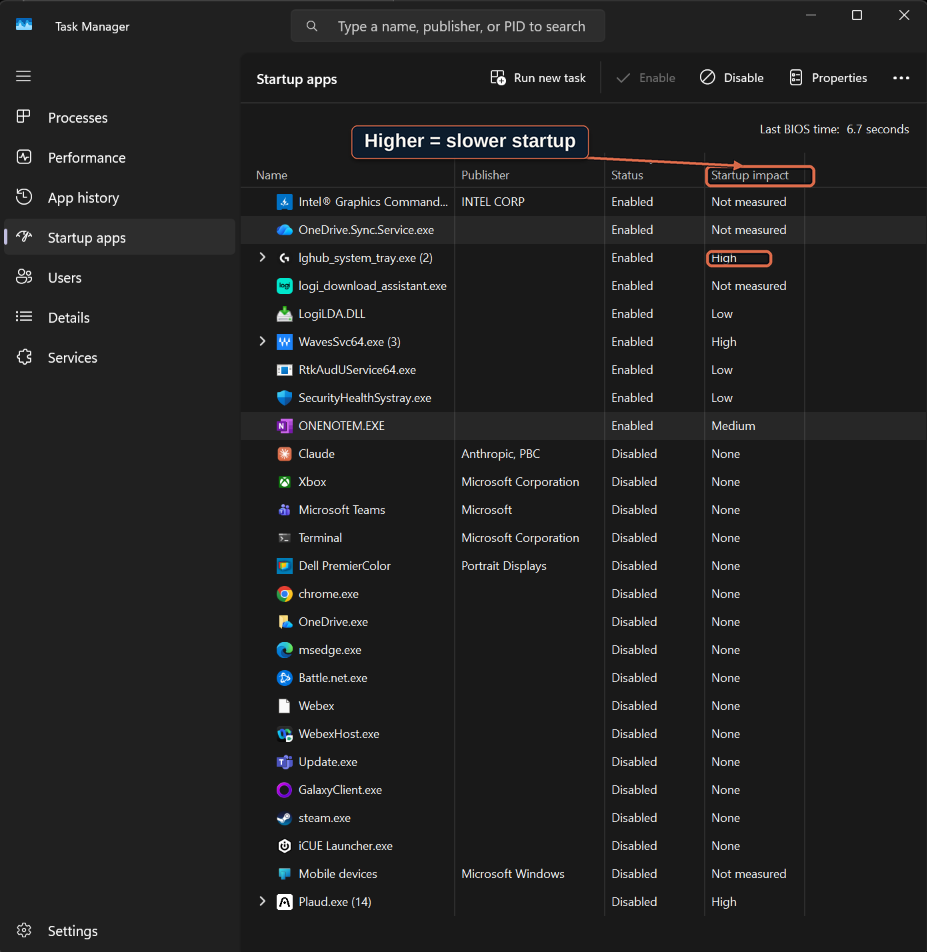
Task: Expand the Plaud.exe (14) group
Action: [262, 901]
